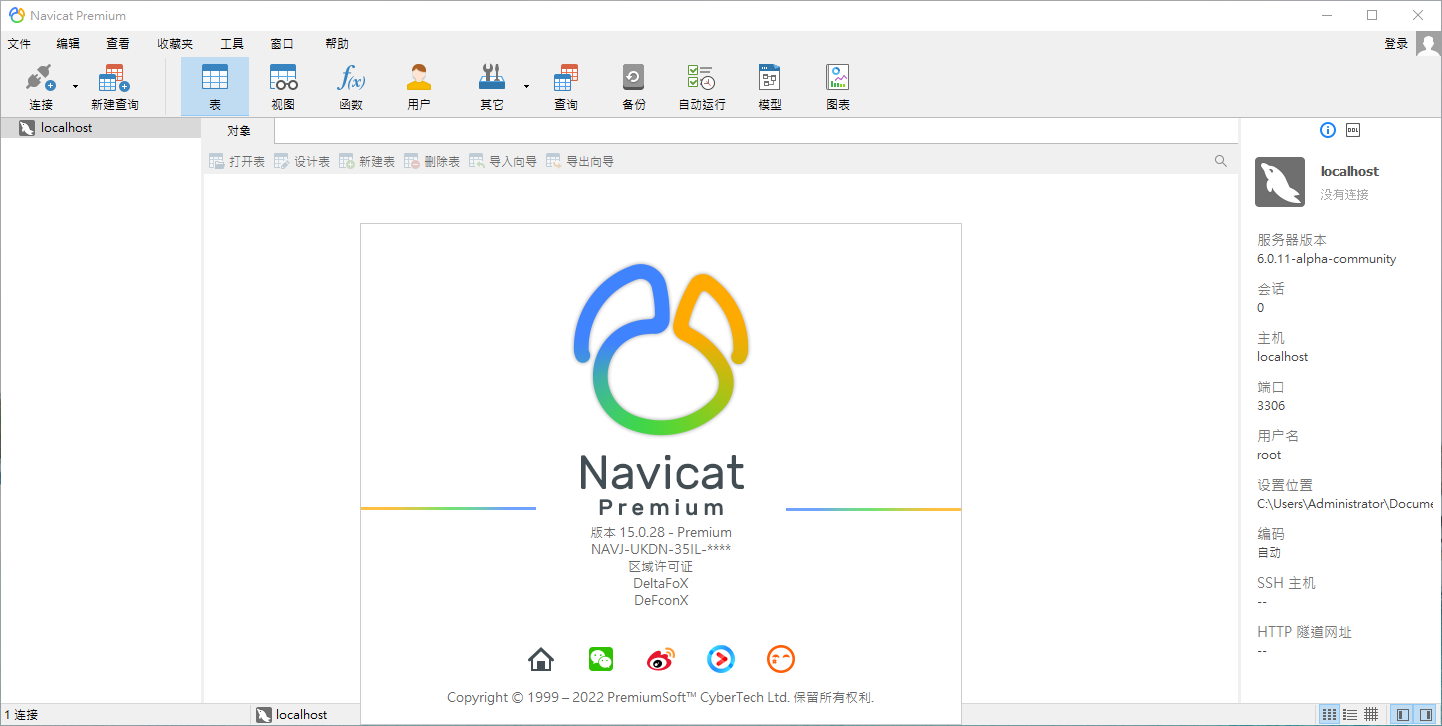Open the Charts (图表) tool
This screenshot has width=1442, height=726.
pyautogui.click(x=838, y=86)
